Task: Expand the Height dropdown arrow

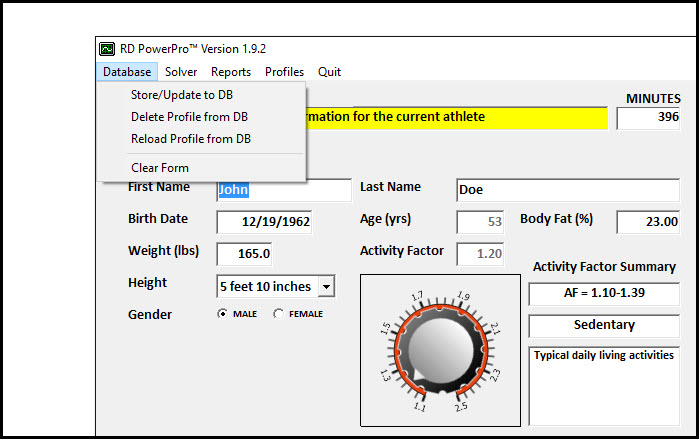Action: [326, 287]
